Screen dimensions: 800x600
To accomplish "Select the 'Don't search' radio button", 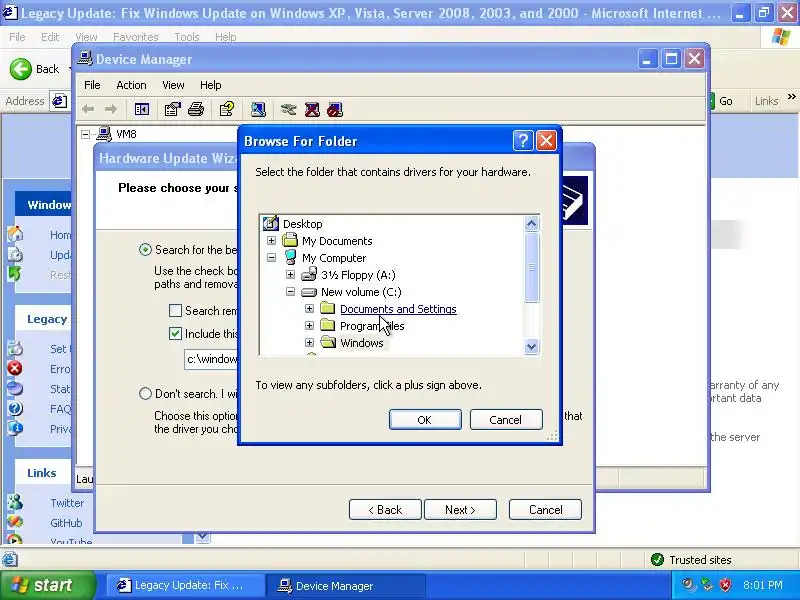I will coord(145,393).
